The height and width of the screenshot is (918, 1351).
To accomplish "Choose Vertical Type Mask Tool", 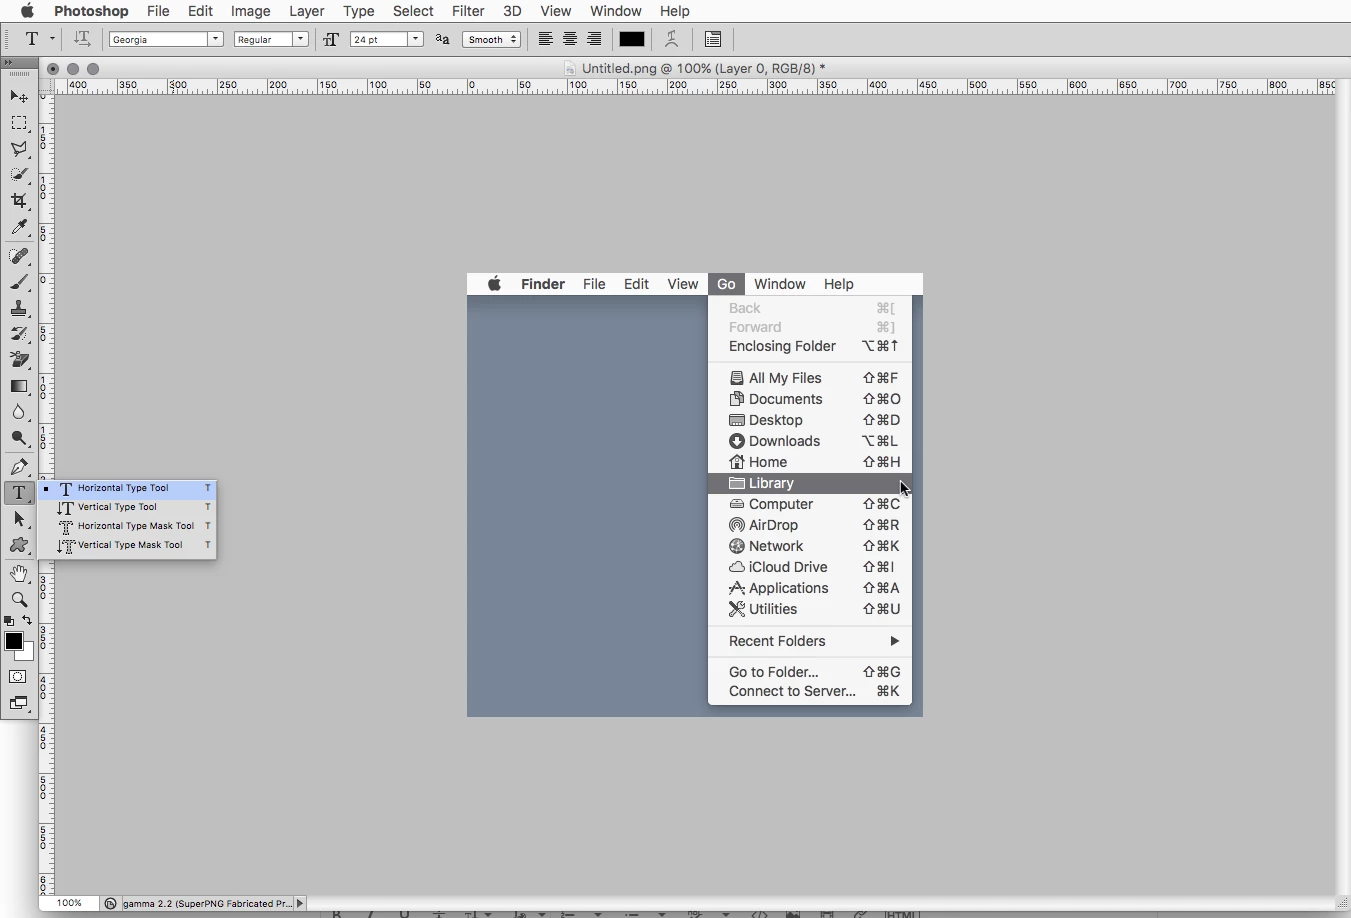I will pos(127,545).
